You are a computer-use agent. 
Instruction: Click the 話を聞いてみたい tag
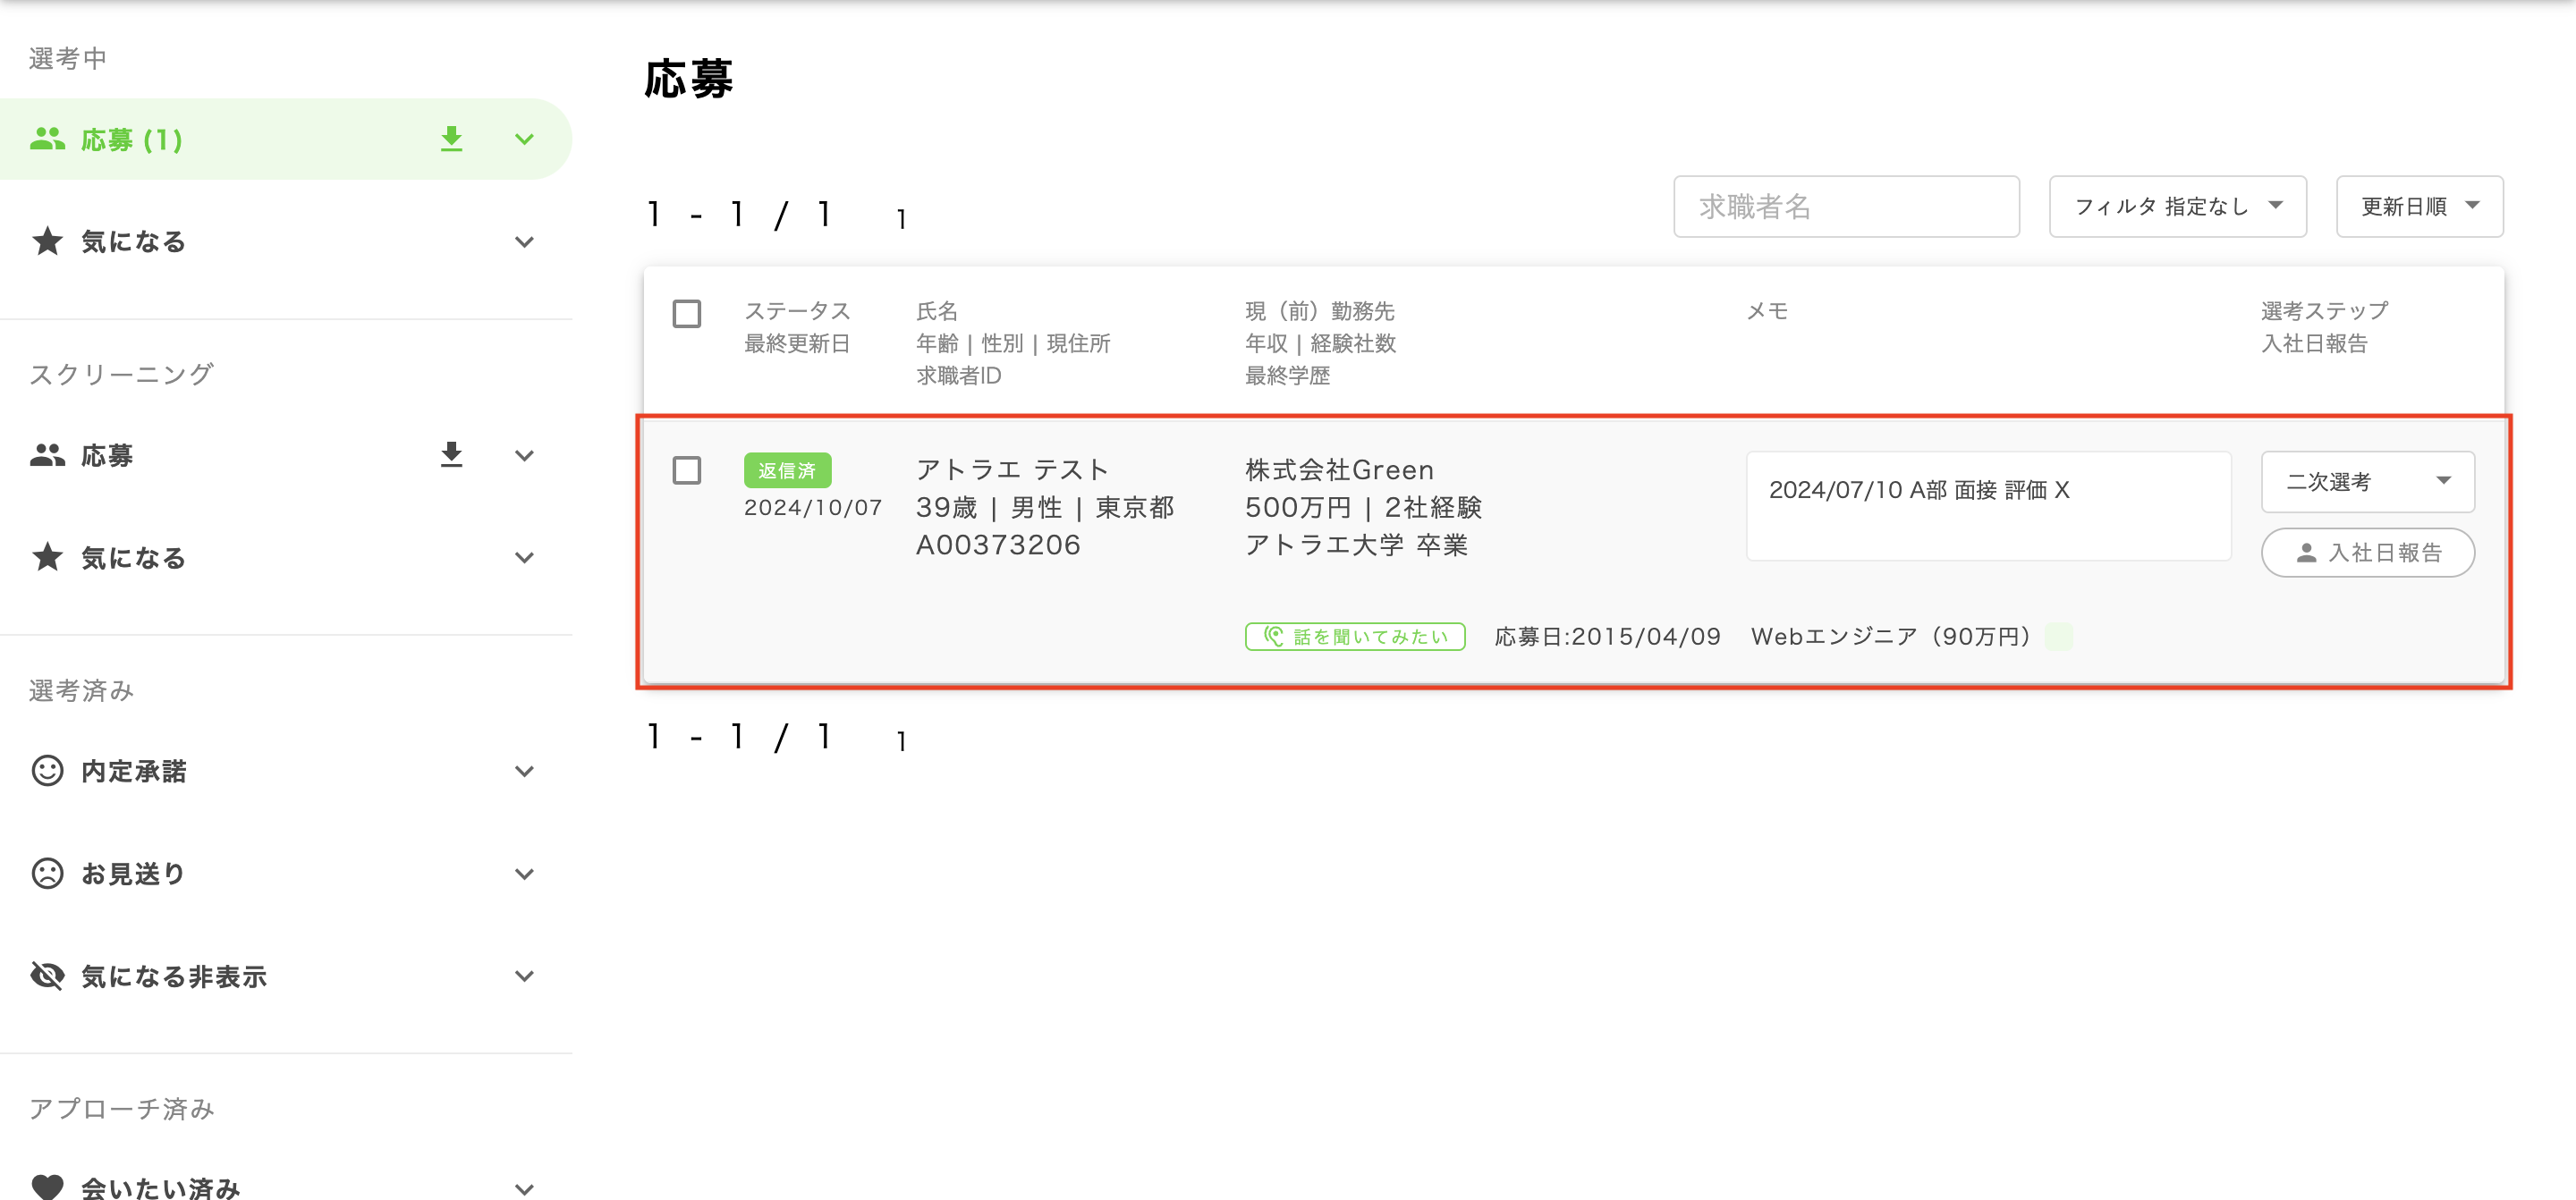coord(1355,637)
